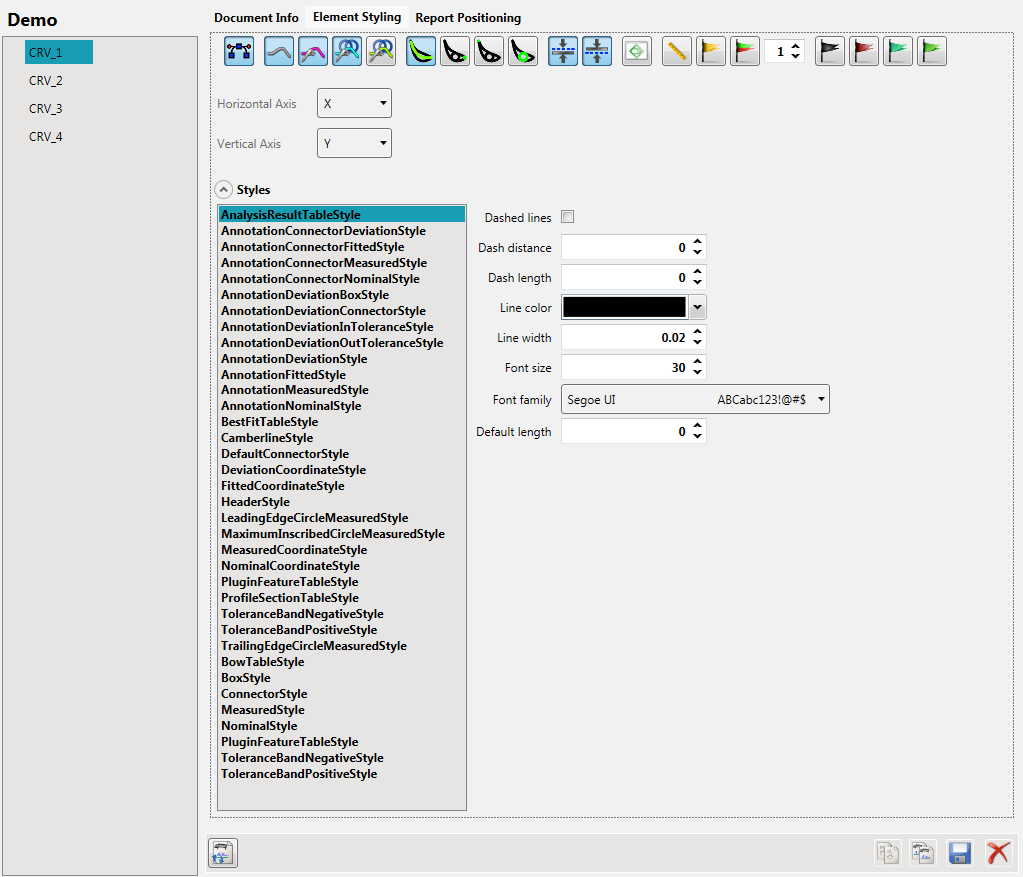Open the Vertical Axis dropdown
The width and height of the screenshot is (1023, 877).
[x=354, y=144]
